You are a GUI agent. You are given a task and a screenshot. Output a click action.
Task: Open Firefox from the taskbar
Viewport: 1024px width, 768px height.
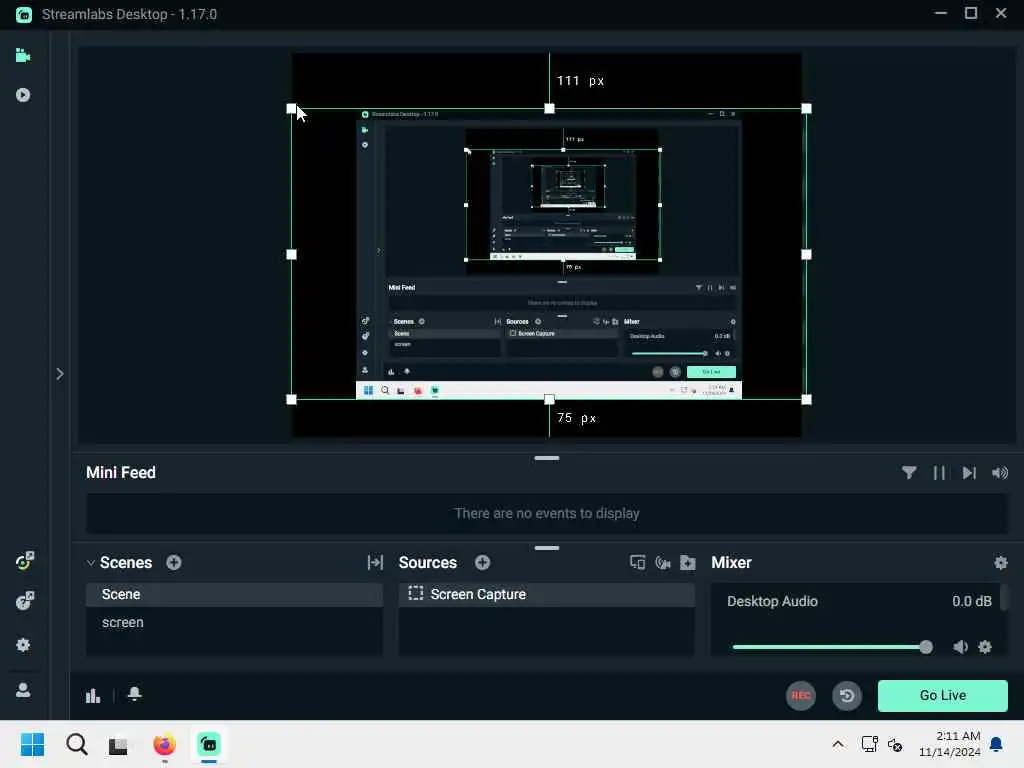(x=165, y=744)
